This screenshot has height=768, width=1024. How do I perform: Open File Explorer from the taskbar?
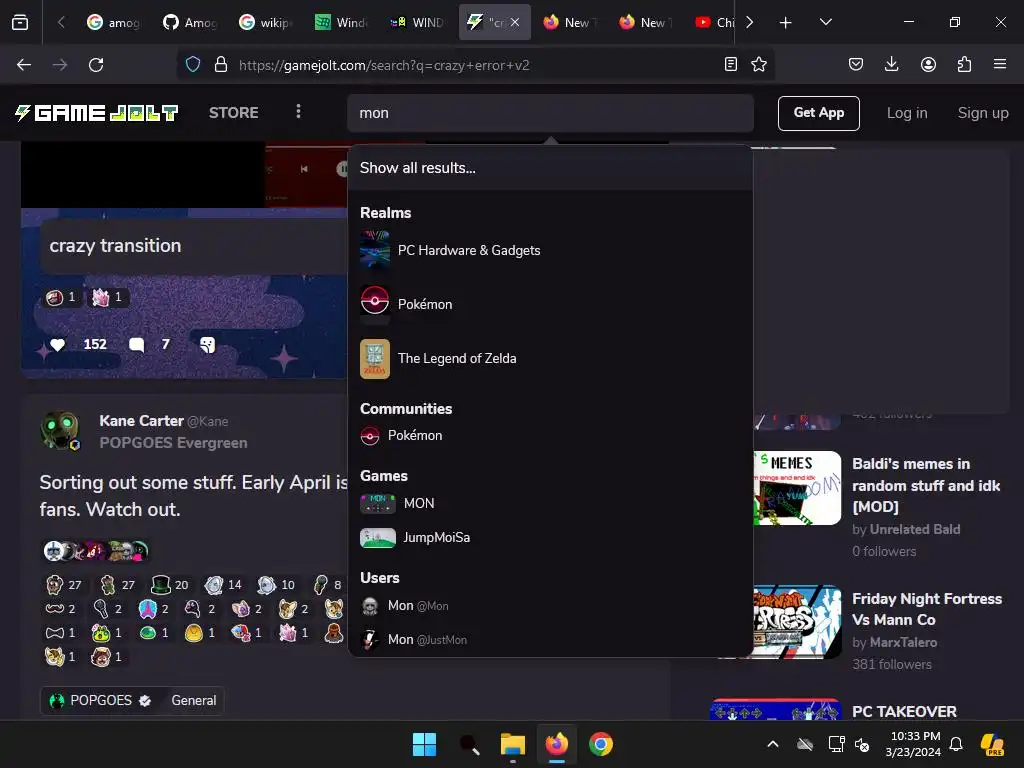pyautogui.click(x=513, y=744)
